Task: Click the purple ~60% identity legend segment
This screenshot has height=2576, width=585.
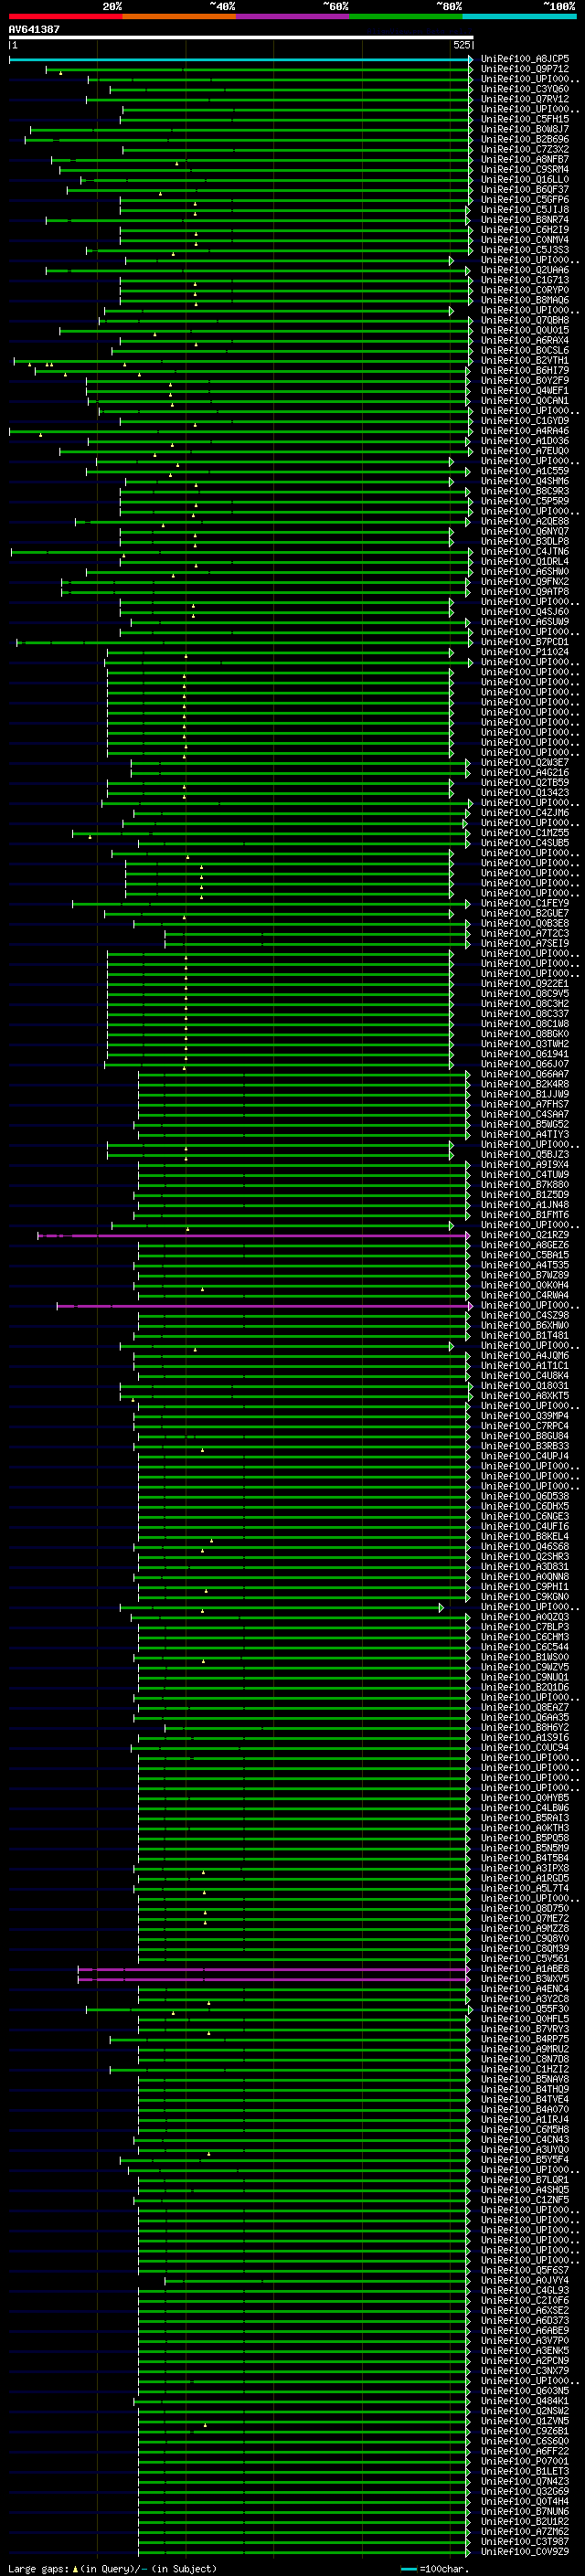Action: pyautogui.click(x=293, y=16)
